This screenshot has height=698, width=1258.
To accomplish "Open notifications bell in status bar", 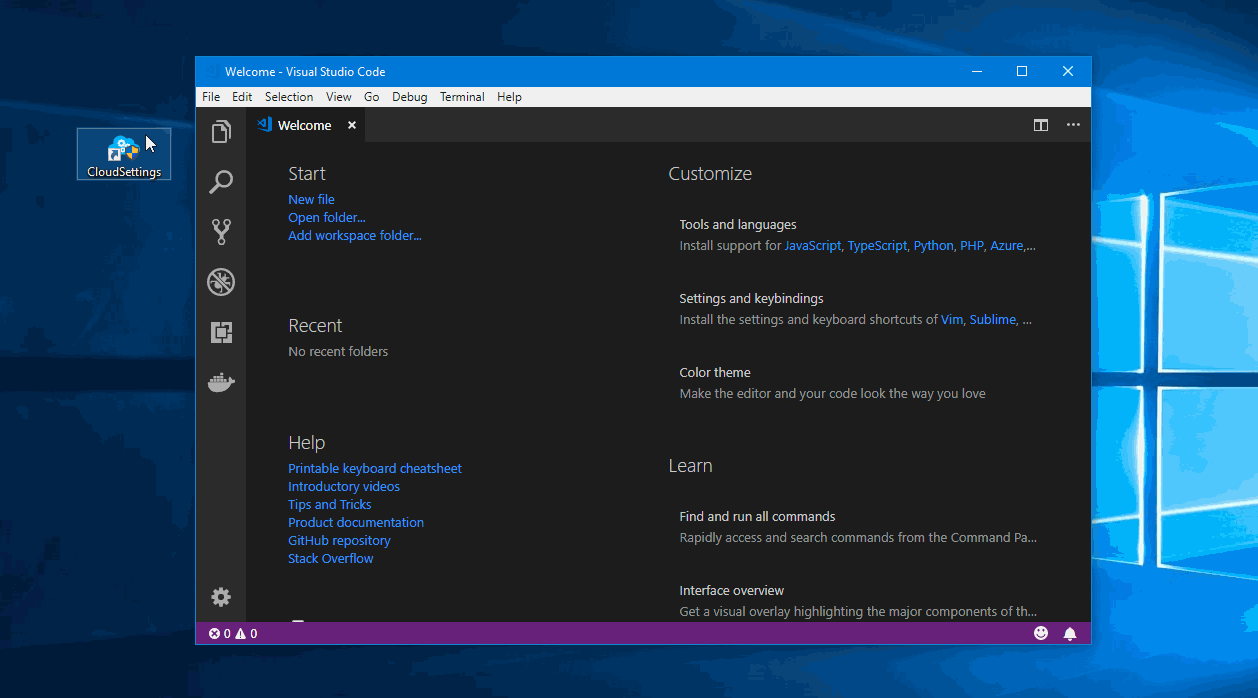I will [x=1070, y=633].
